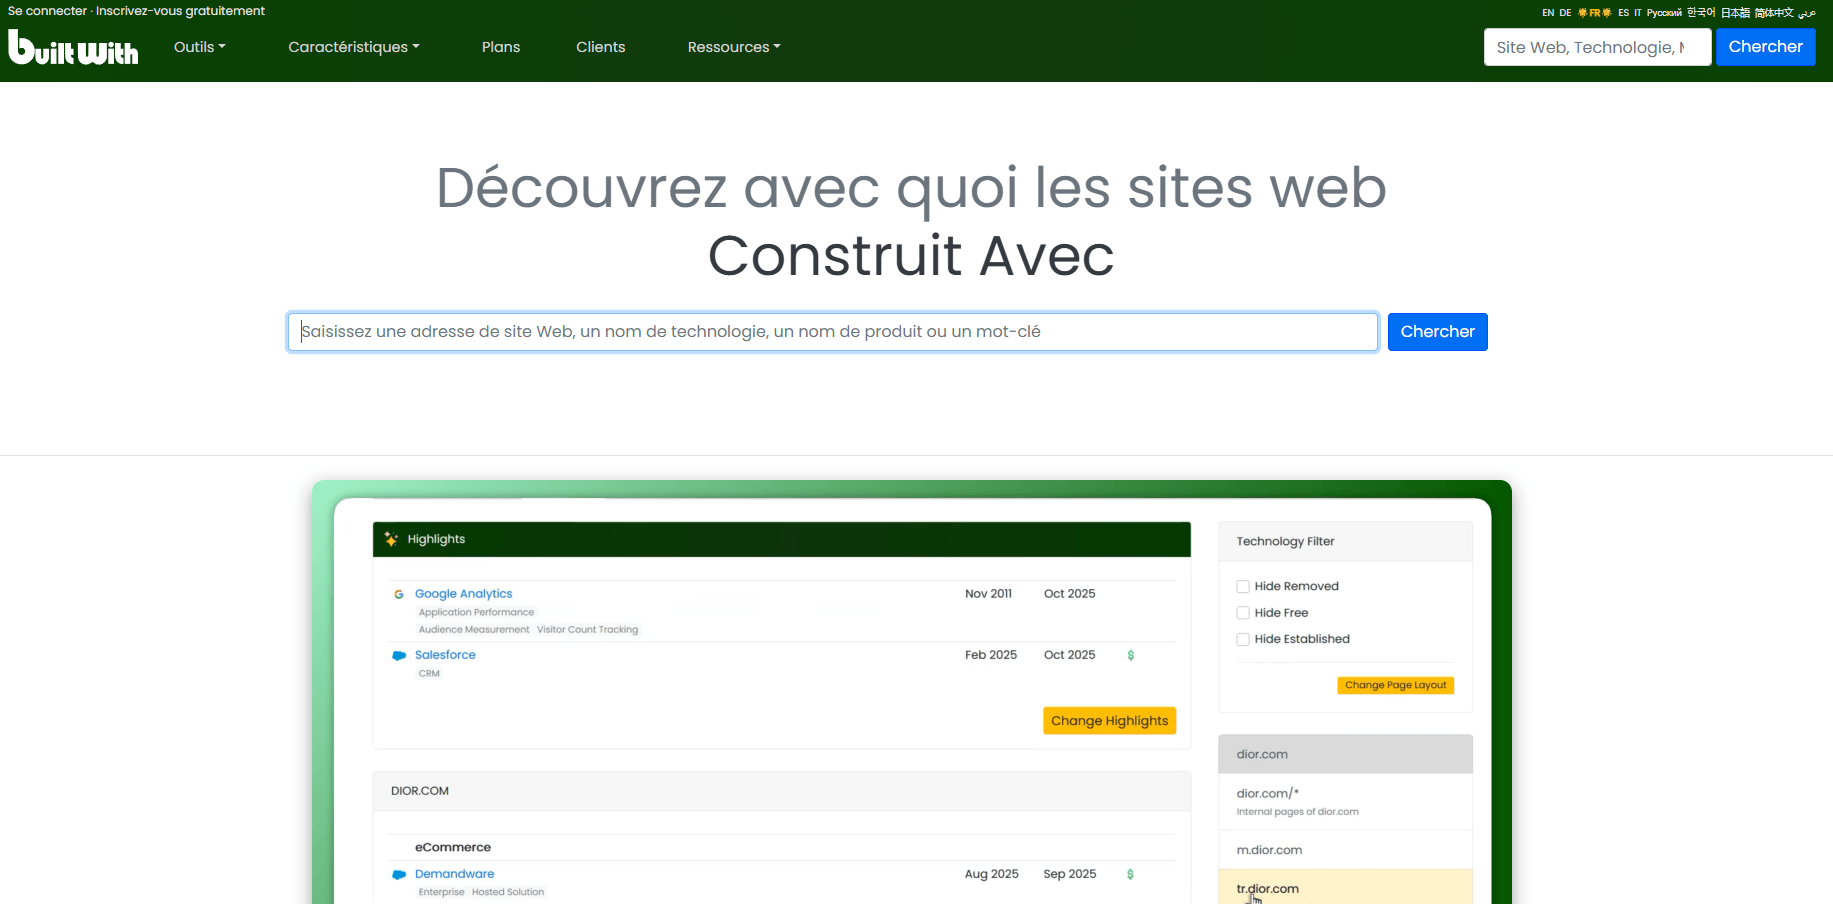The width and height of the screenshot is (1833, 904).
Task: Open the Outils dropdown menu
Action: point(199,46)
